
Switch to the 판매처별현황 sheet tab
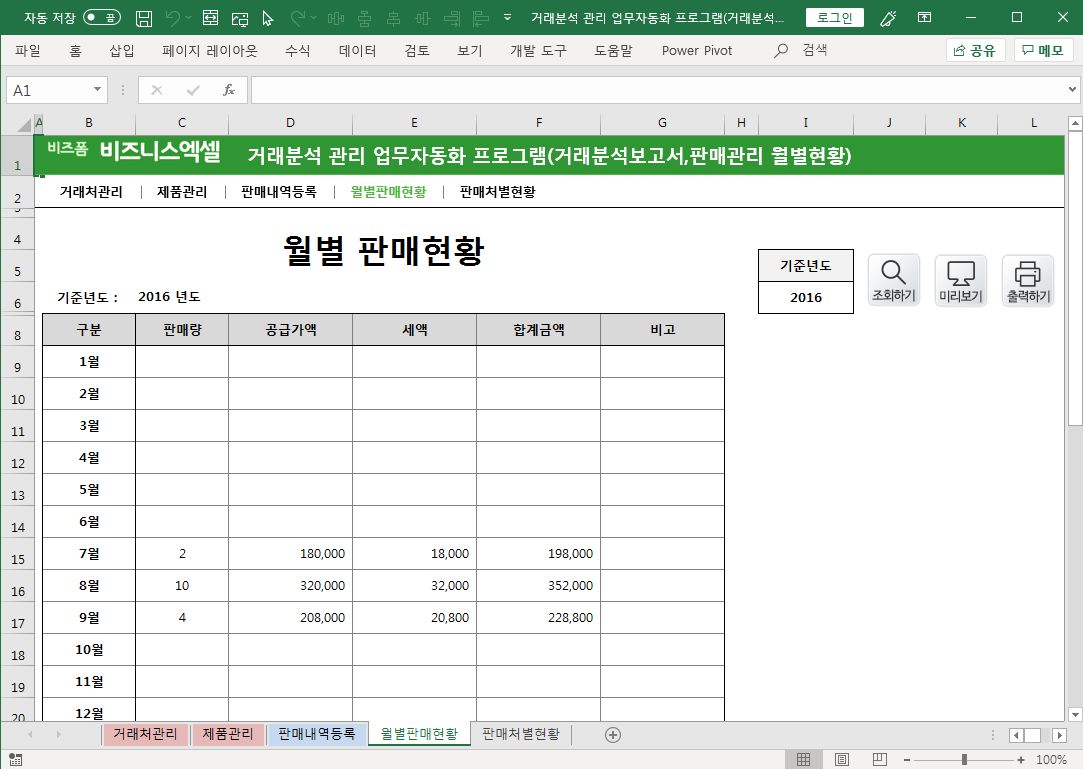click(520, 735)
